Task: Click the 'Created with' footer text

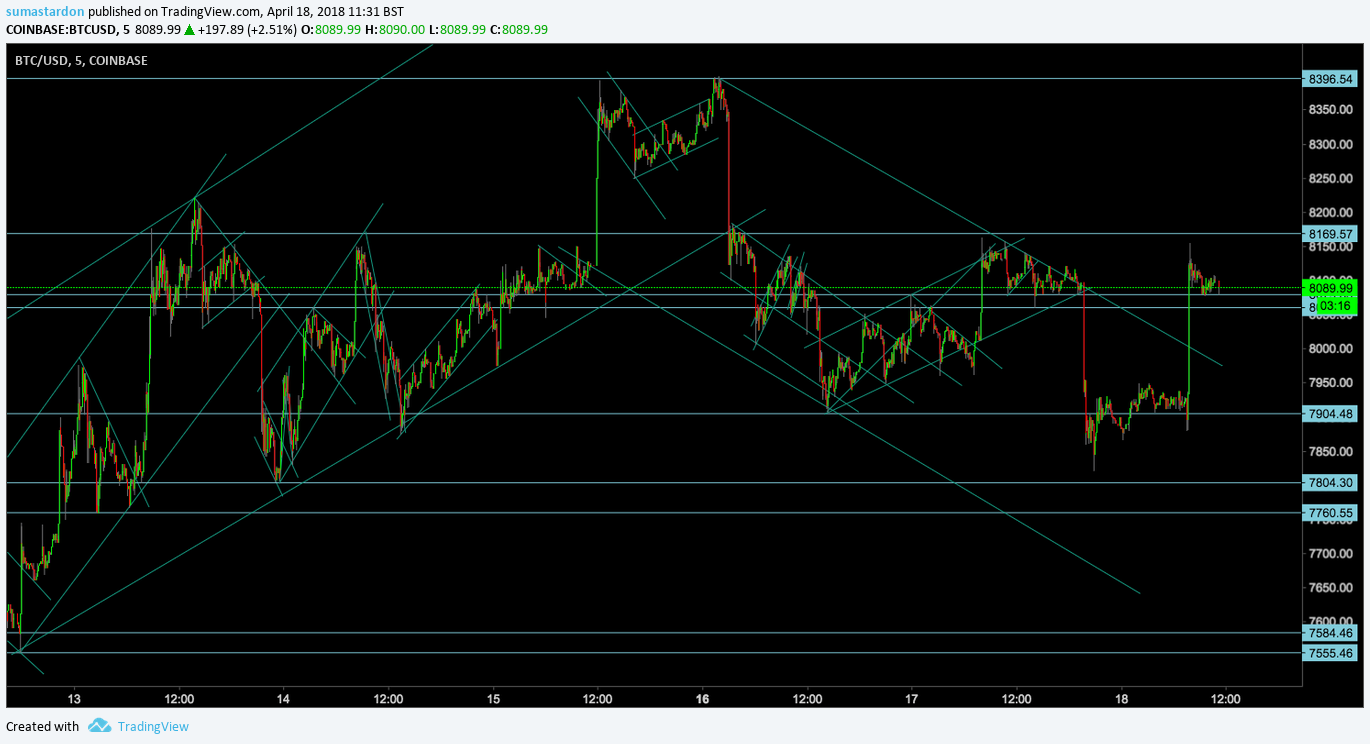Action: [x=43, y=726]
